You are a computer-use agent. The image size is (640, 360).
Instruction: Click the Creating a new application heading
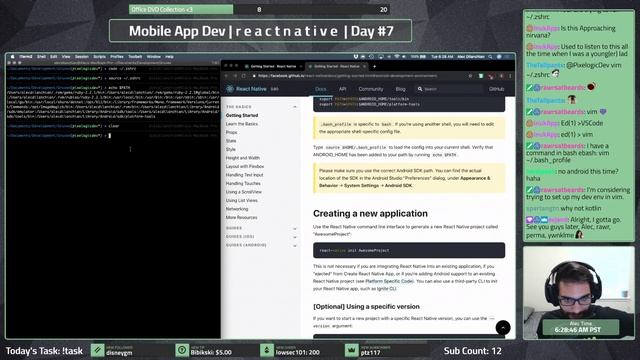tap(370, 213)
